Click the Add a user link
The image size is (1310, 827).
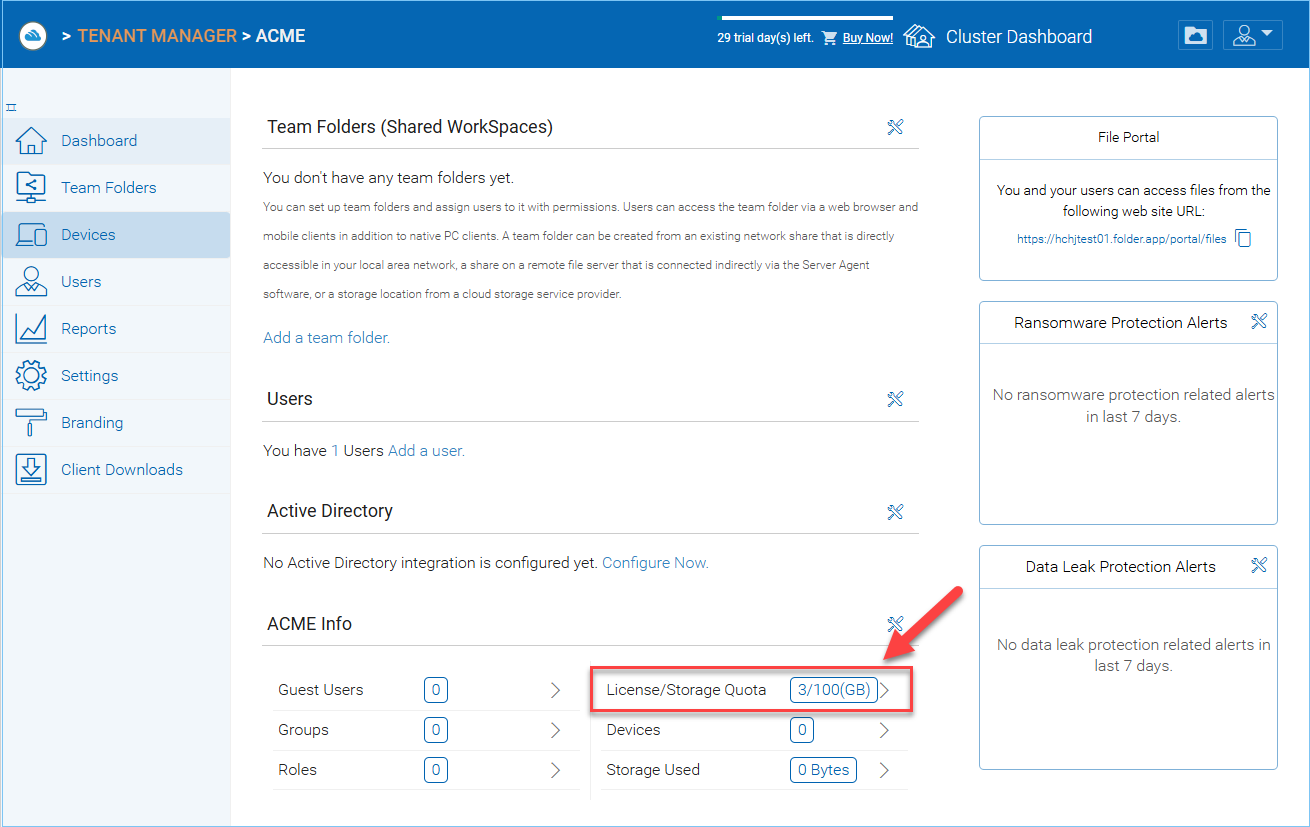click(426, 451)
